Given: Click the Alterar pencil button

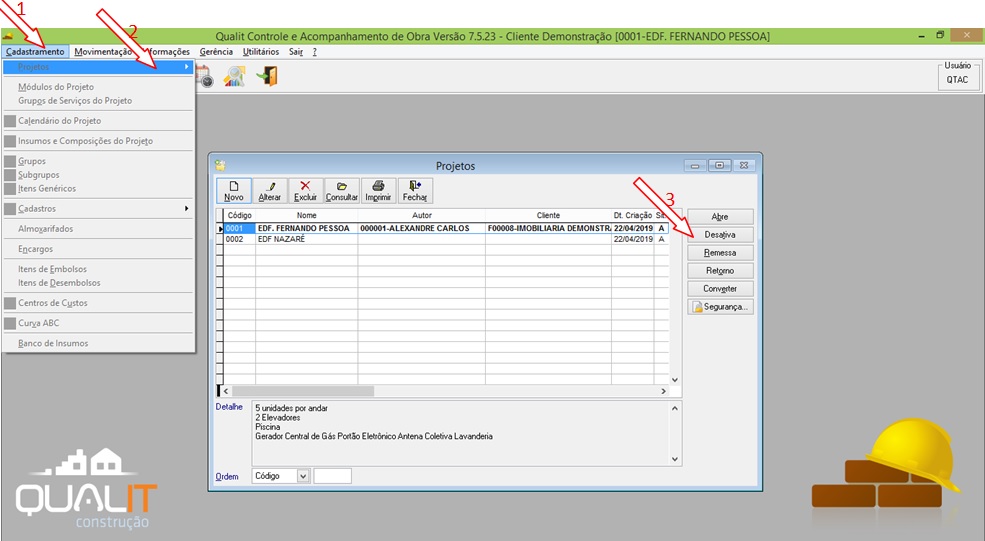Looking at the screenshot, I should tap(269, 190).
